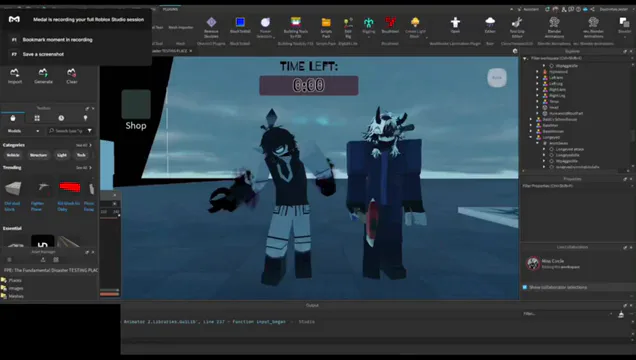Switch to the Toolbox Inventory grid tab
Viewport: 636px width, 360px height.
point(37,118)
